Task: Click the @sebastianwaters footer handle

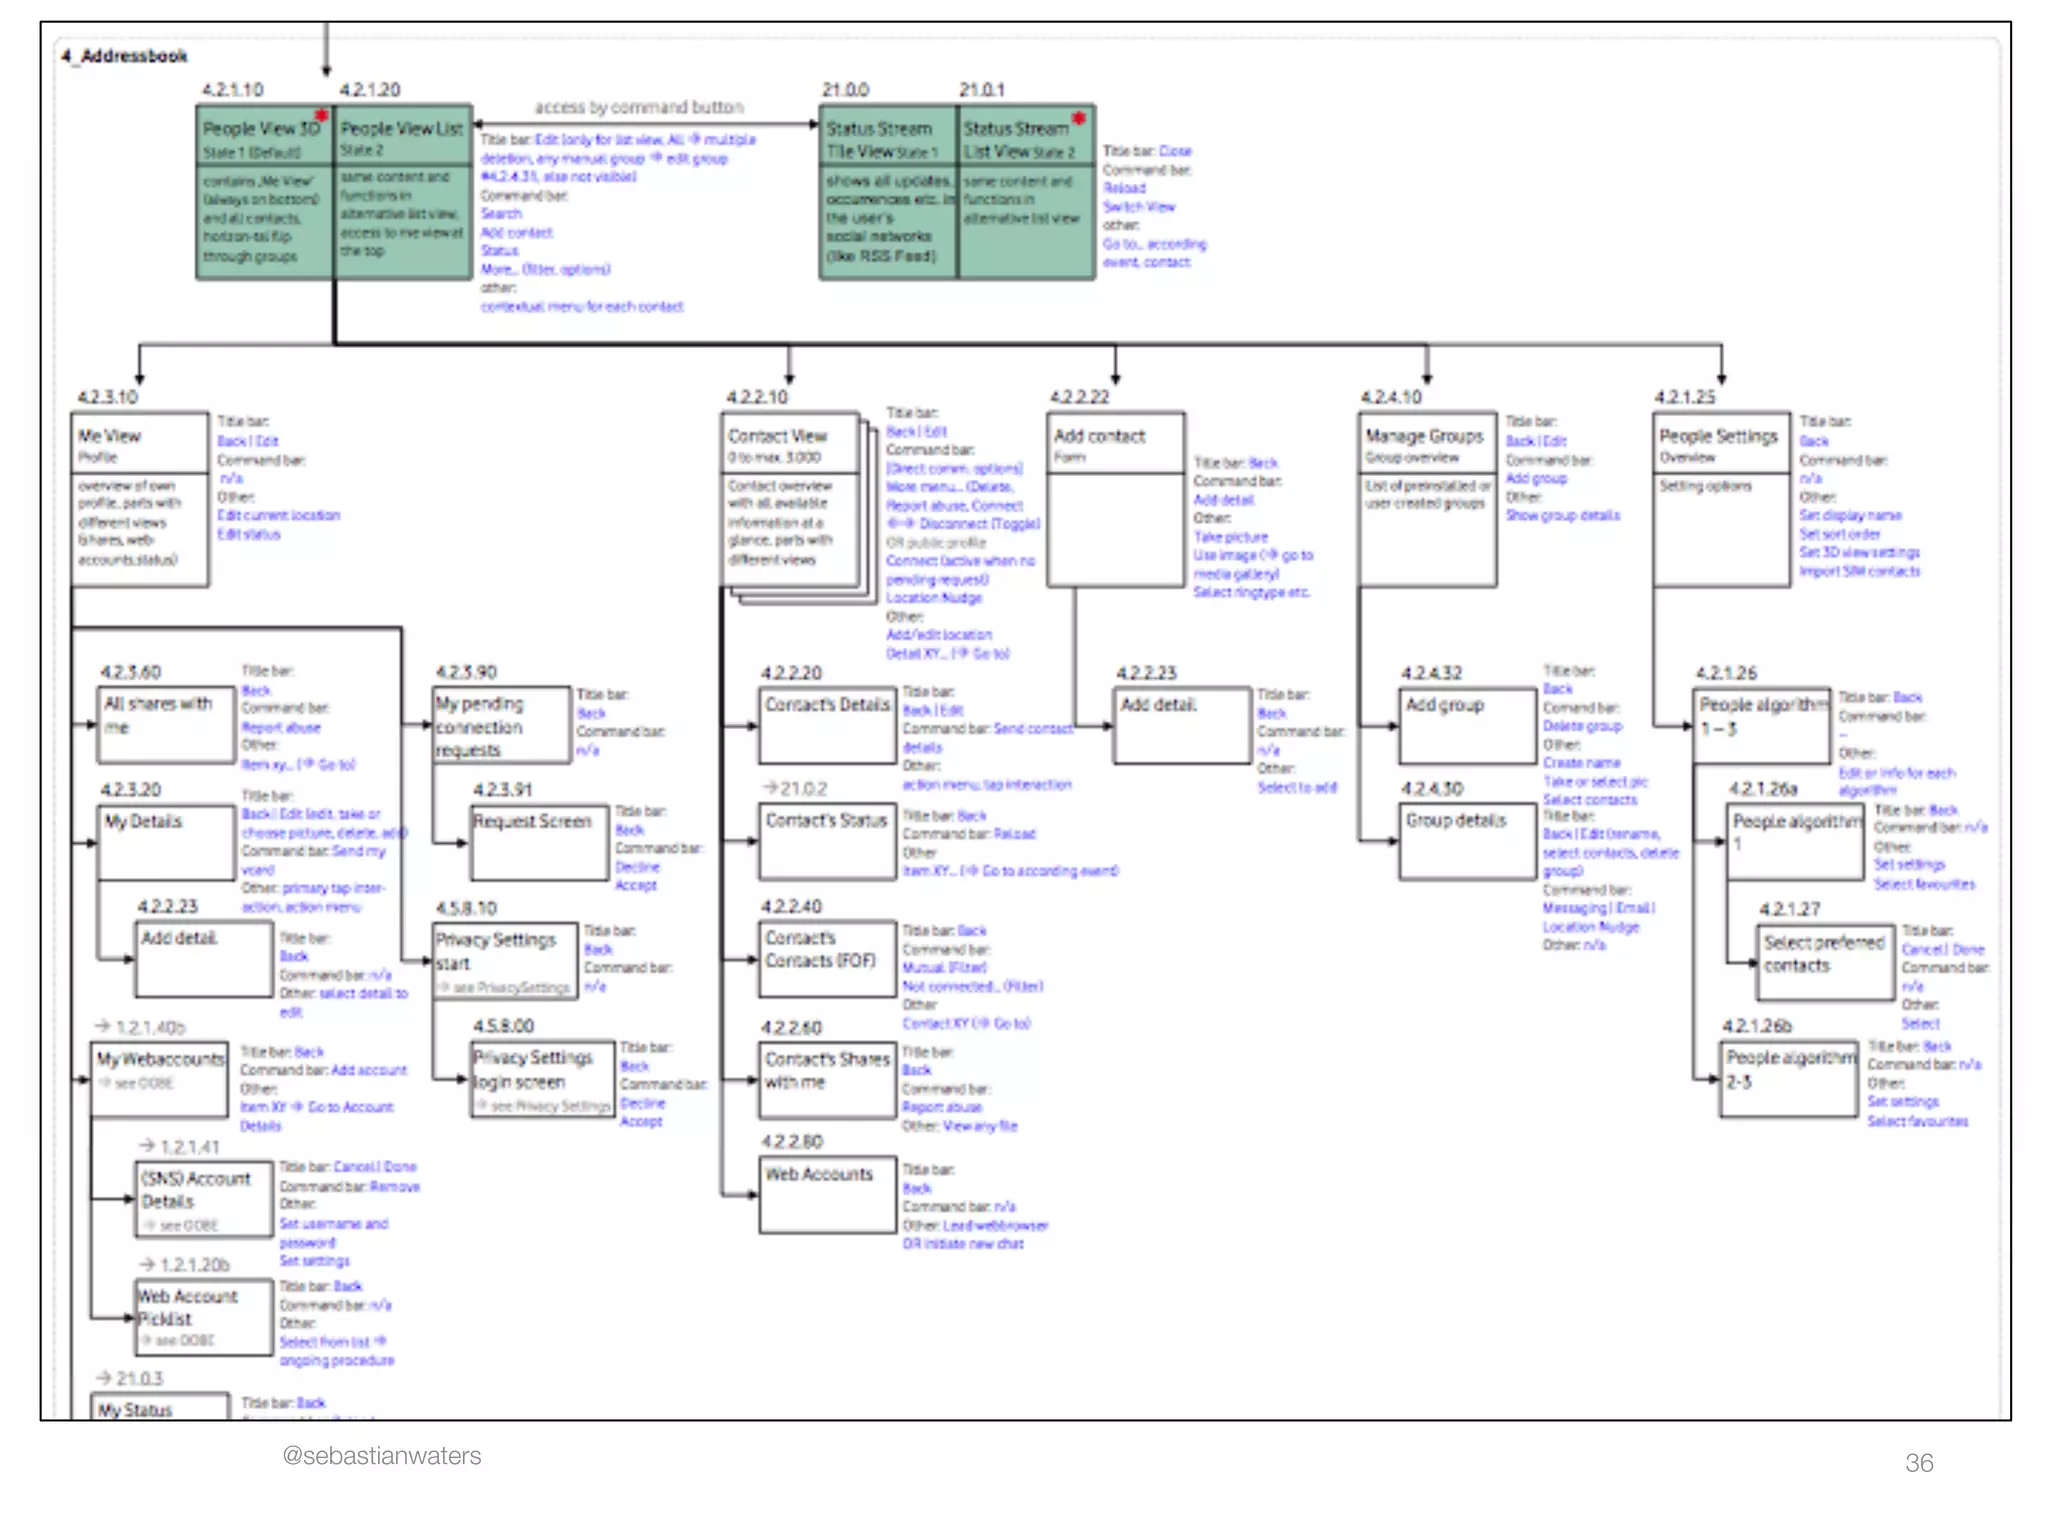Action: pos(381,1456)
